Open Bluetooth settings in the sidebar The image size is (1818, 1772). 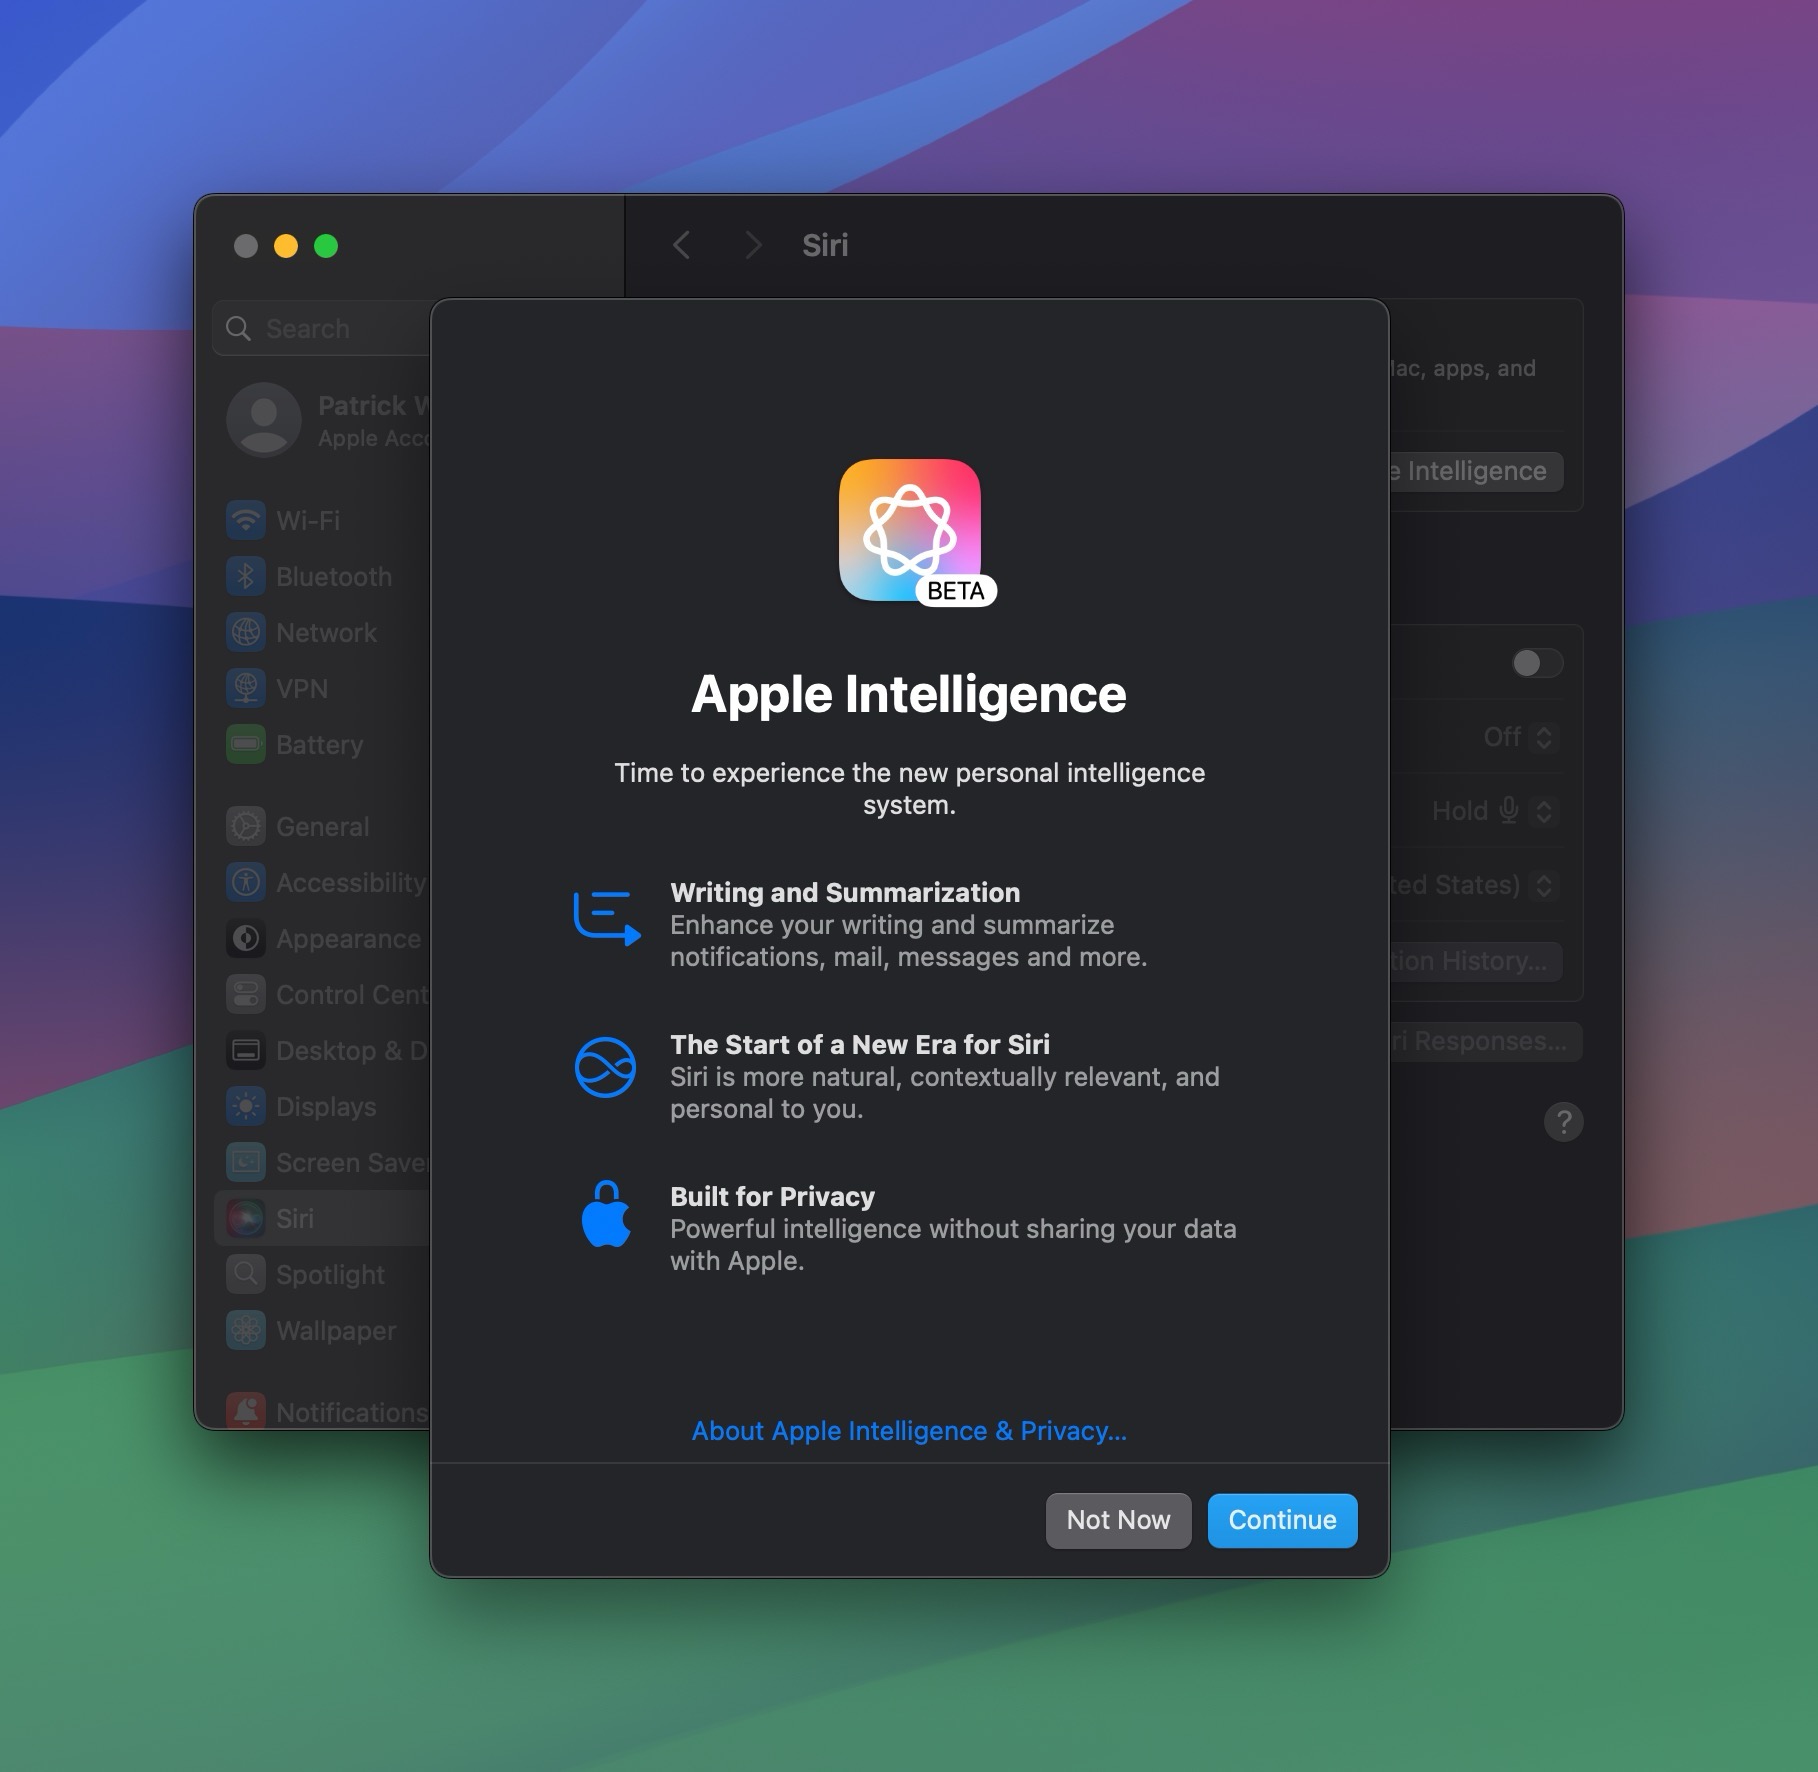[246, 576]
